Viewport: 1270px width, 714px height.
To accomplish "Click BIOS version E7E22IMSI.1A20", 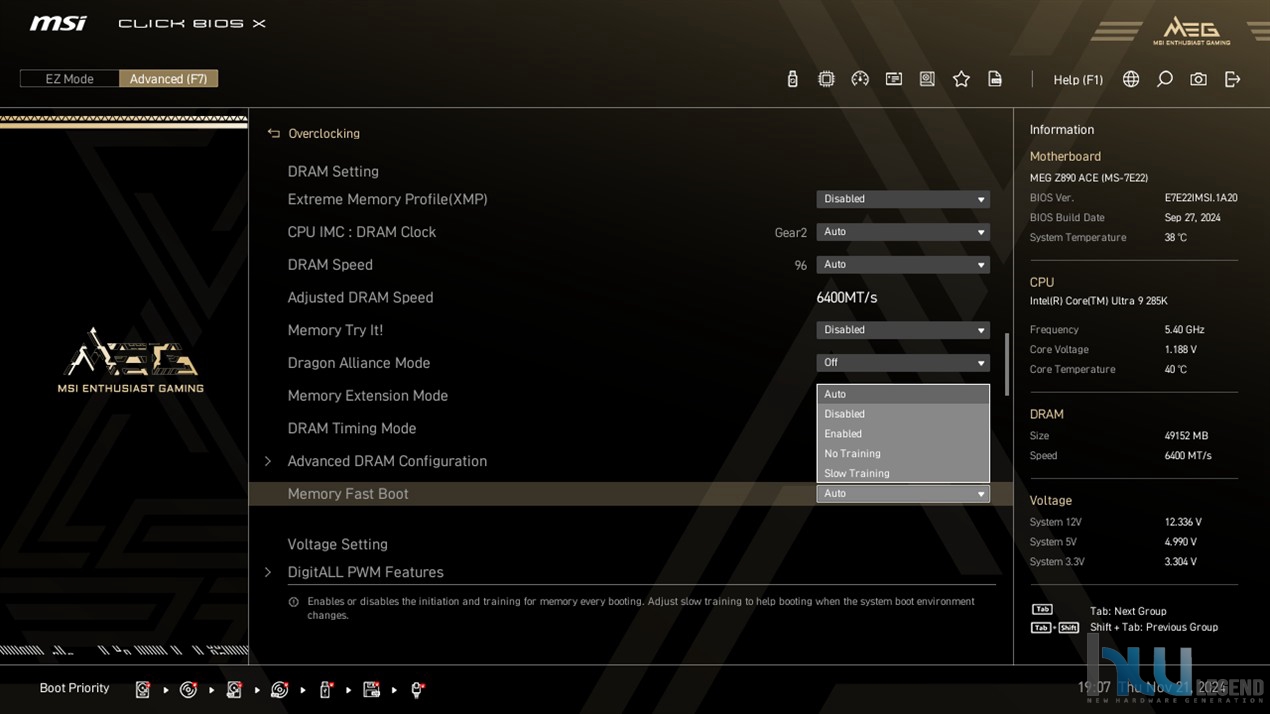I will point(1201,198).
